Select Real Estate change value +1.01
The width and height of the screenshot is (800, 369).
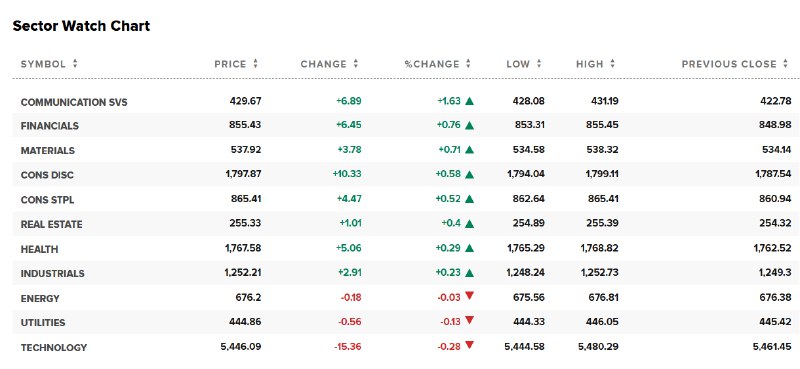pyautogui.click(x=351, y=223)
